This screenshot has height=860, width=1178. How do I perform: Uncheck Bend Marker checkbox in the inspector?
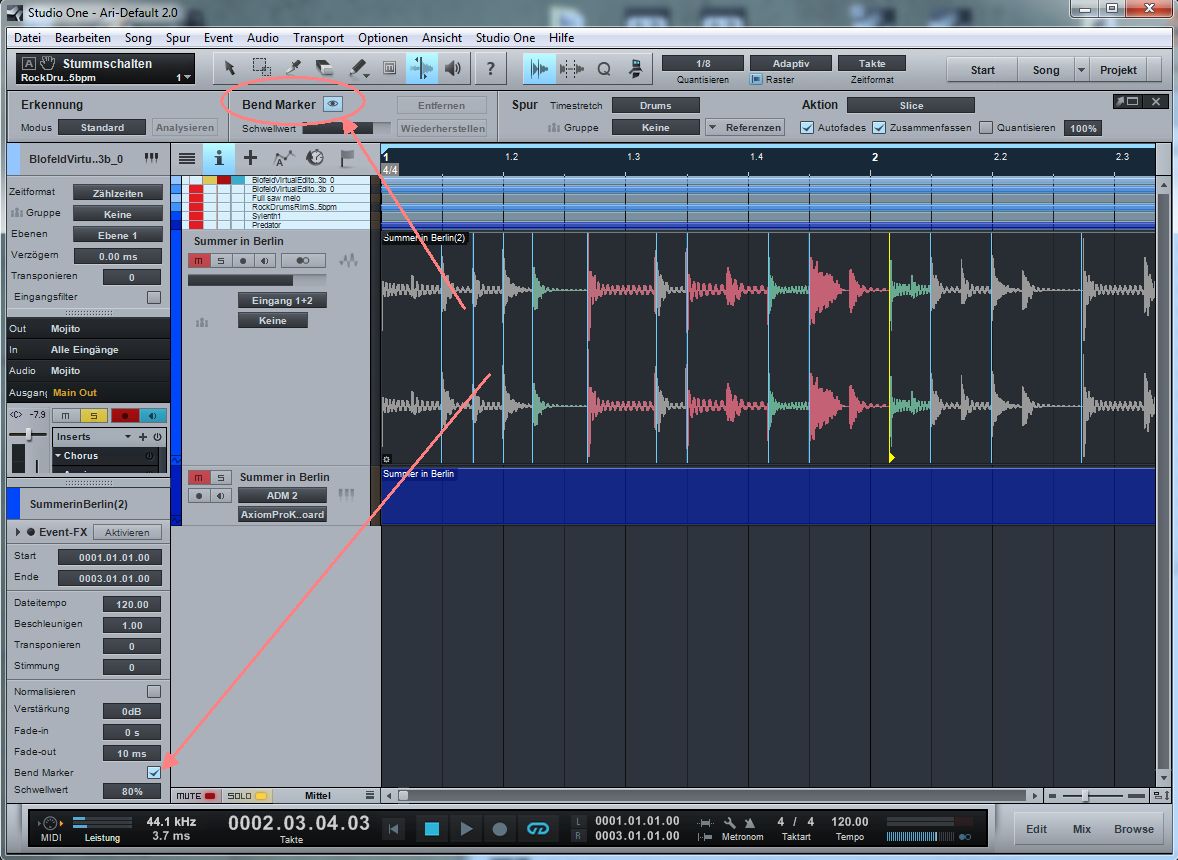point(154,772)
